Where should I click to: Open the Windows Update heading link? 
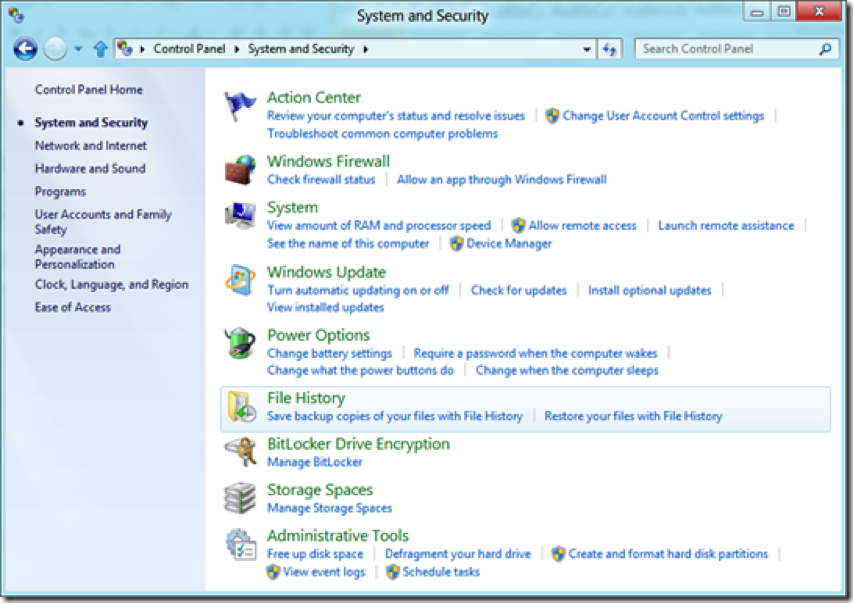point(326,272)
